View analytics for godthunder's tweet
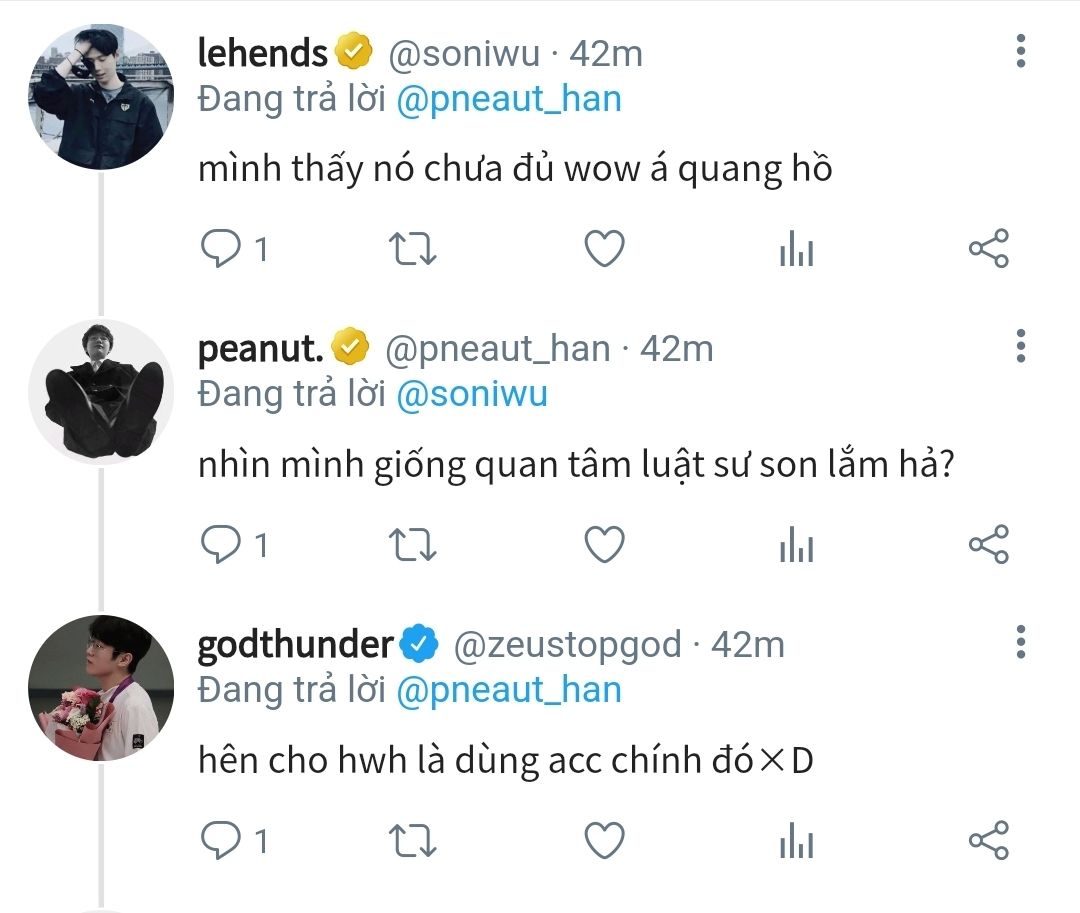Viewport: 1080px width, 913px height. 797,842
